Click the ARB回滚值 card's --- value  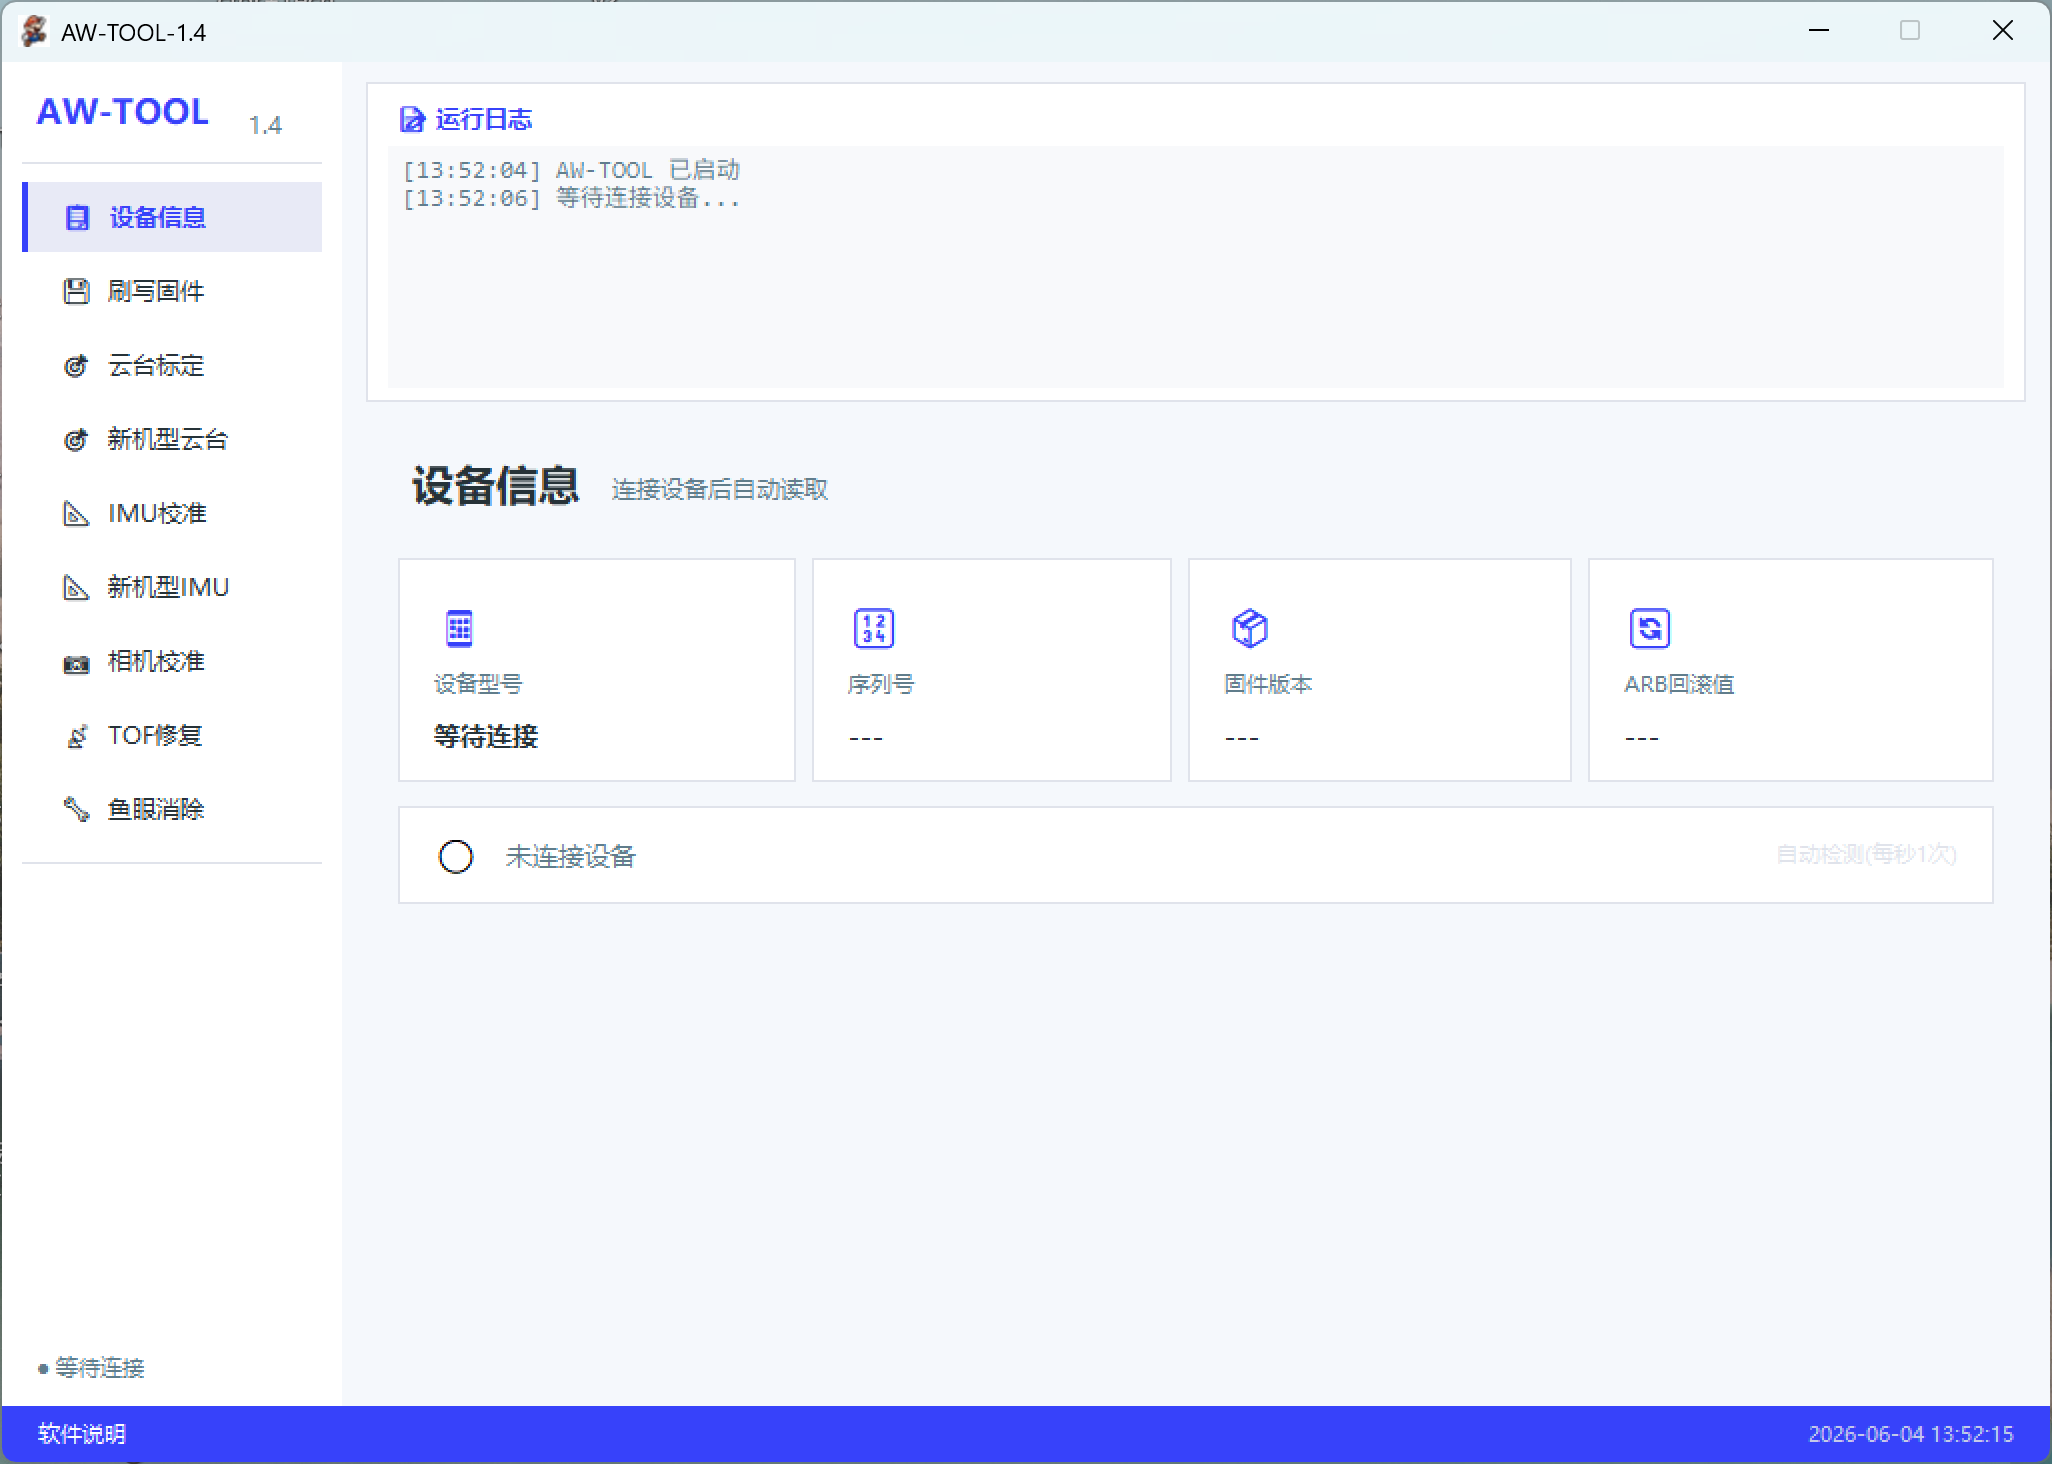(1642, 738)
